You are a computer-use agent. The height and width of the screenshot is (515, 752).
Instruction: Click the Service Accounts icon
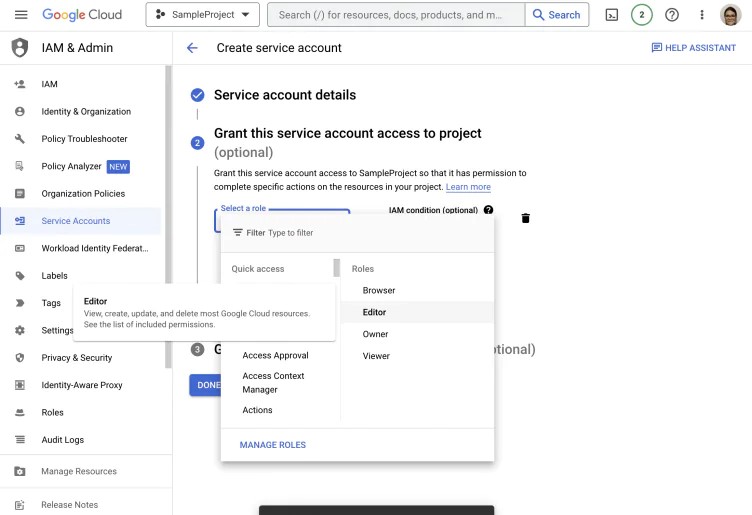click(x=20, y=221)
